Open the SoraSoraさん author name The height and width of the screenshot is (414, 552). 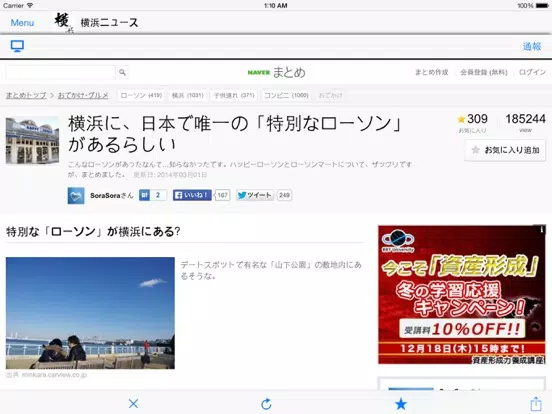(x=112, y=196)
